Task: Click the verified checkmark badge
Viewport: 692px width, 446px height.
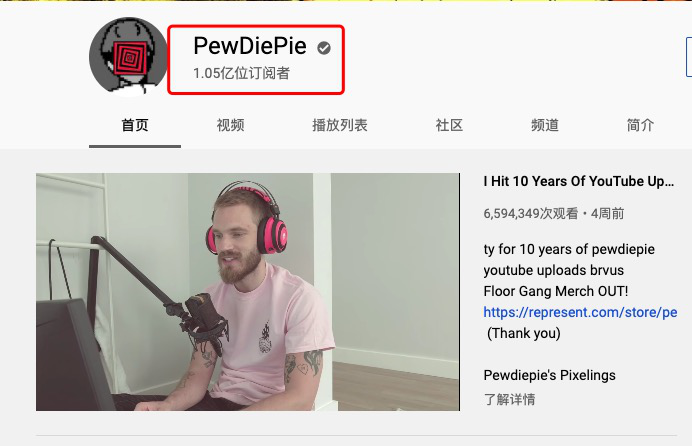Action: pos(324,48)
